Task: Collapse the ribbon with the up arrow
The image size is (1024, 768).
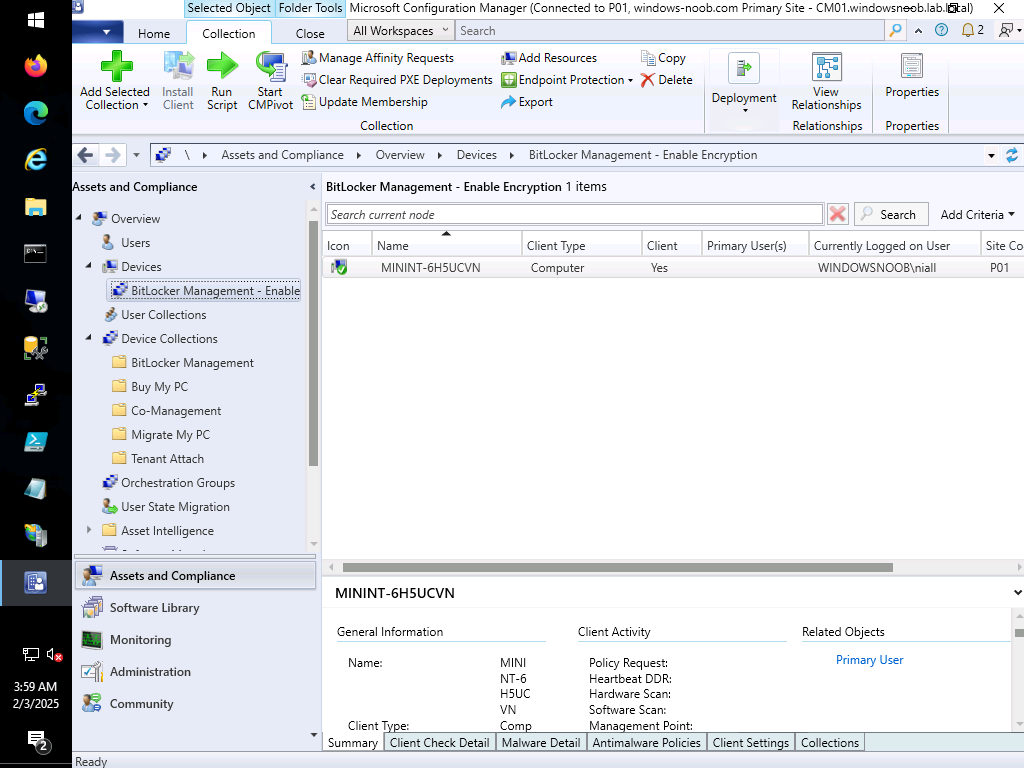Action: 918,31
